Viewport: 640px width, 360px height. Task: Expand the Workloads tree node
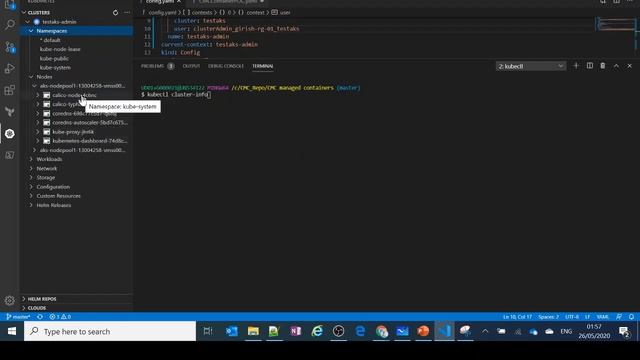(31, 159)
